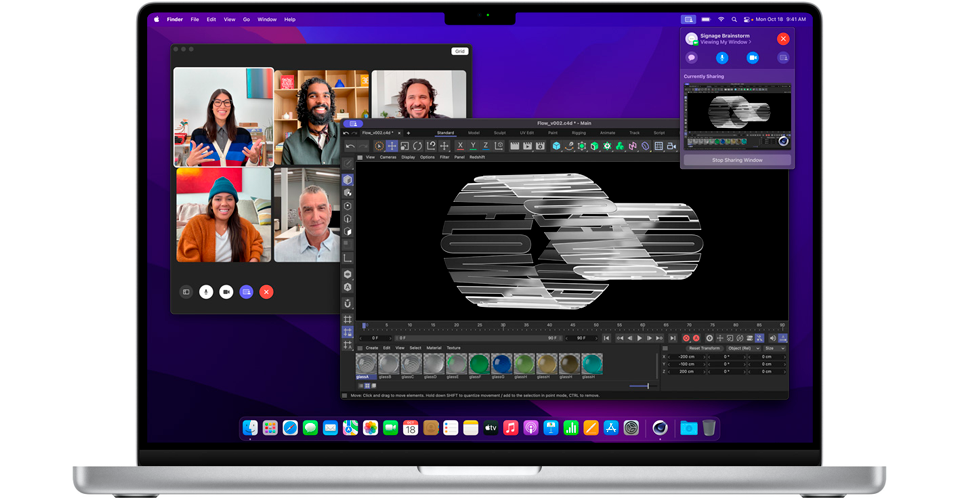Toggle camera in FaceTime window
This screenshot has width=960, height=500.
pyautogui.click(x=226, y=292)
